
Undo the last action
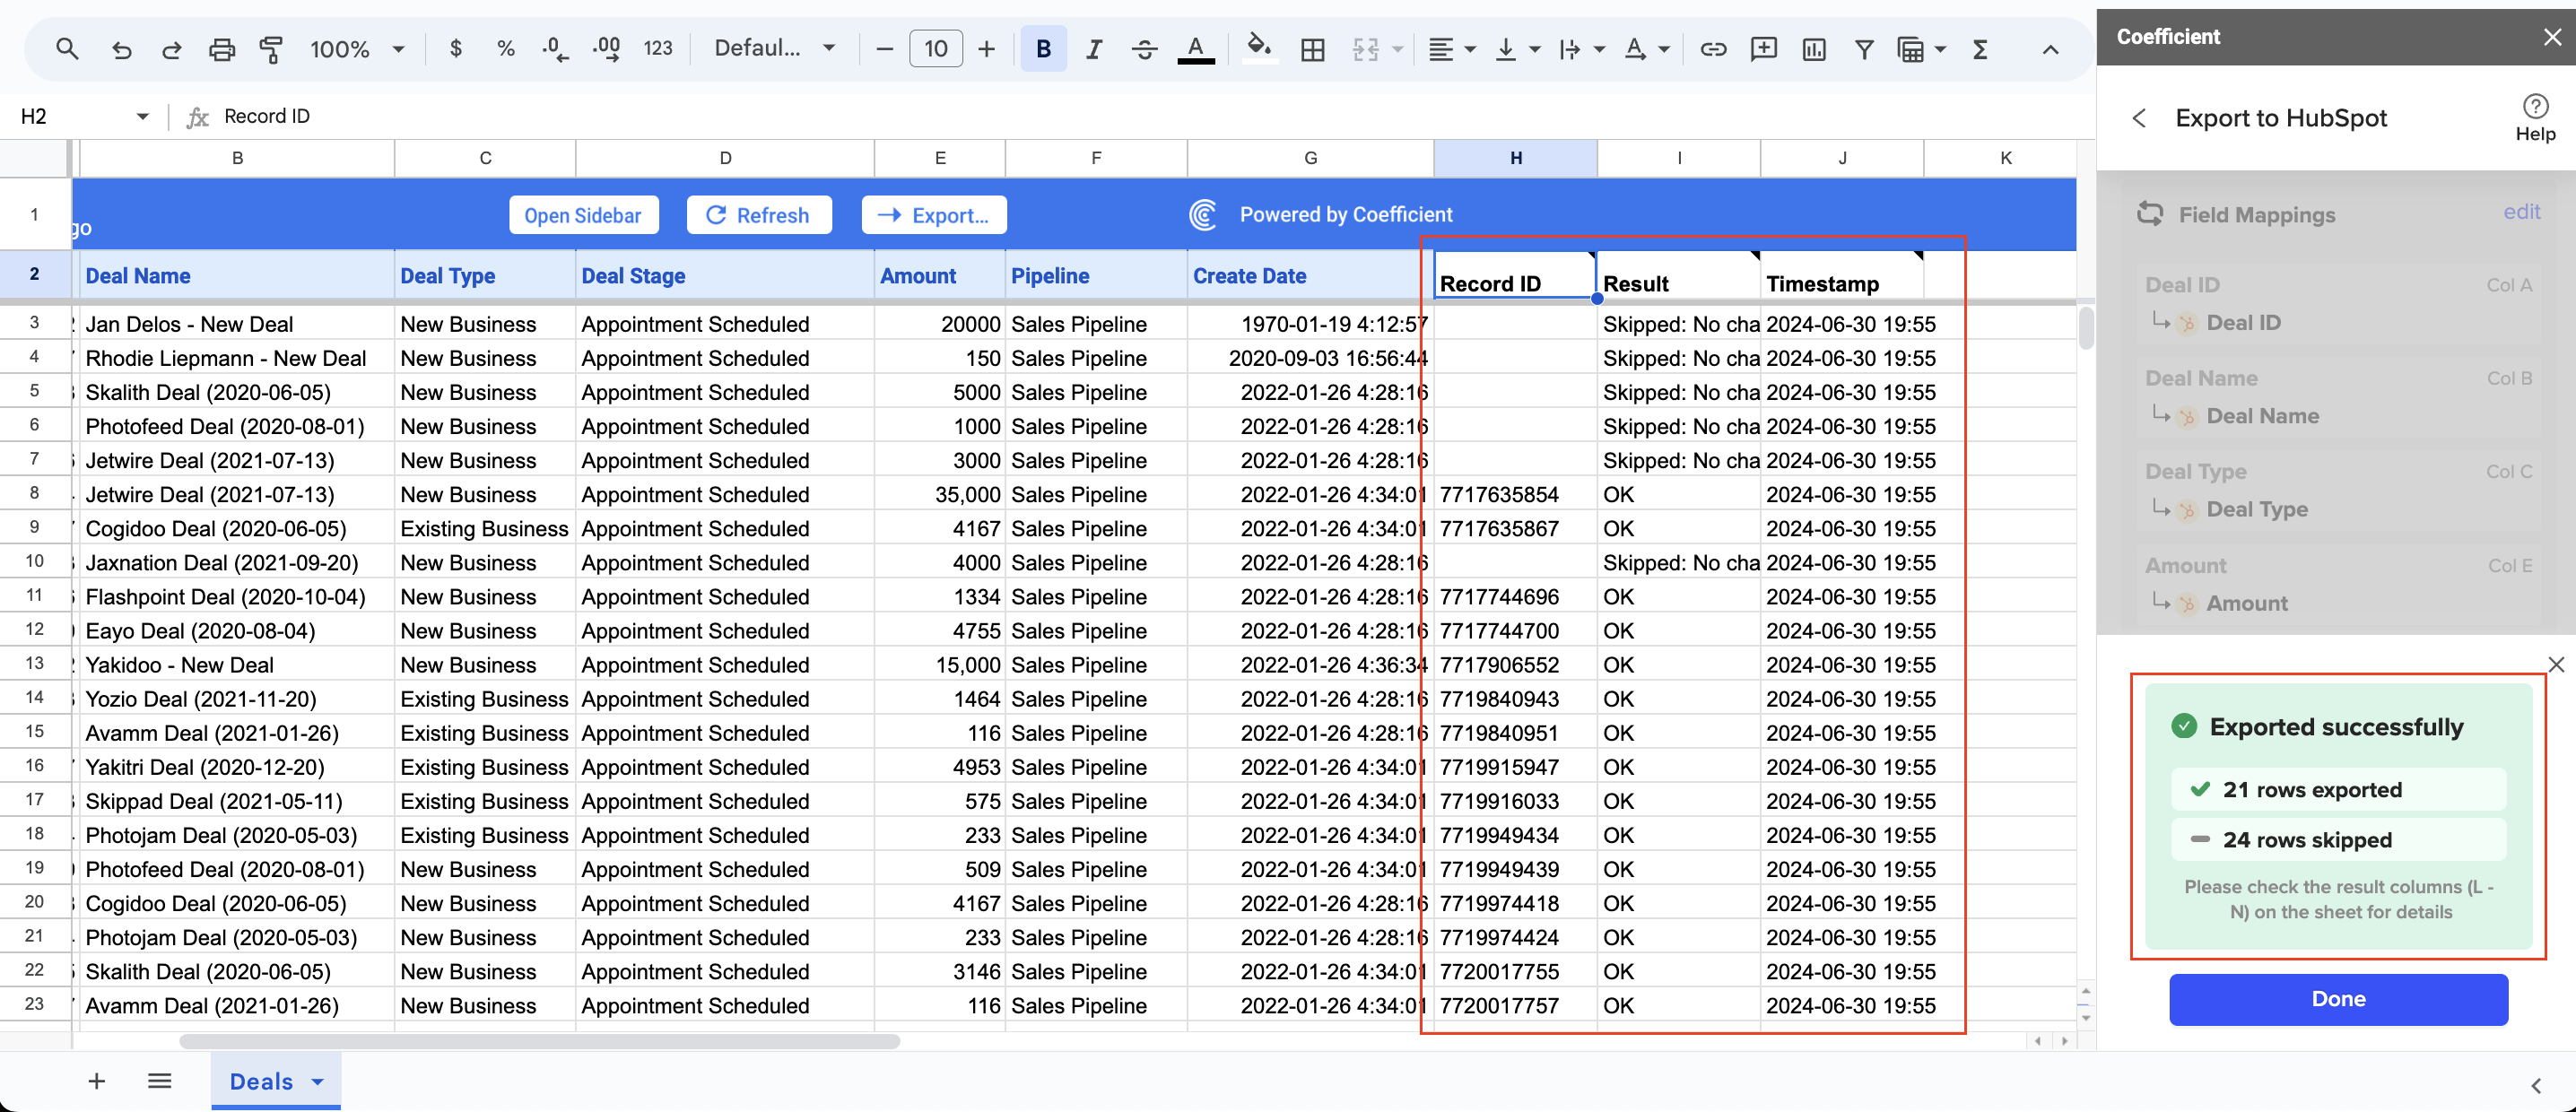(121, 48)
